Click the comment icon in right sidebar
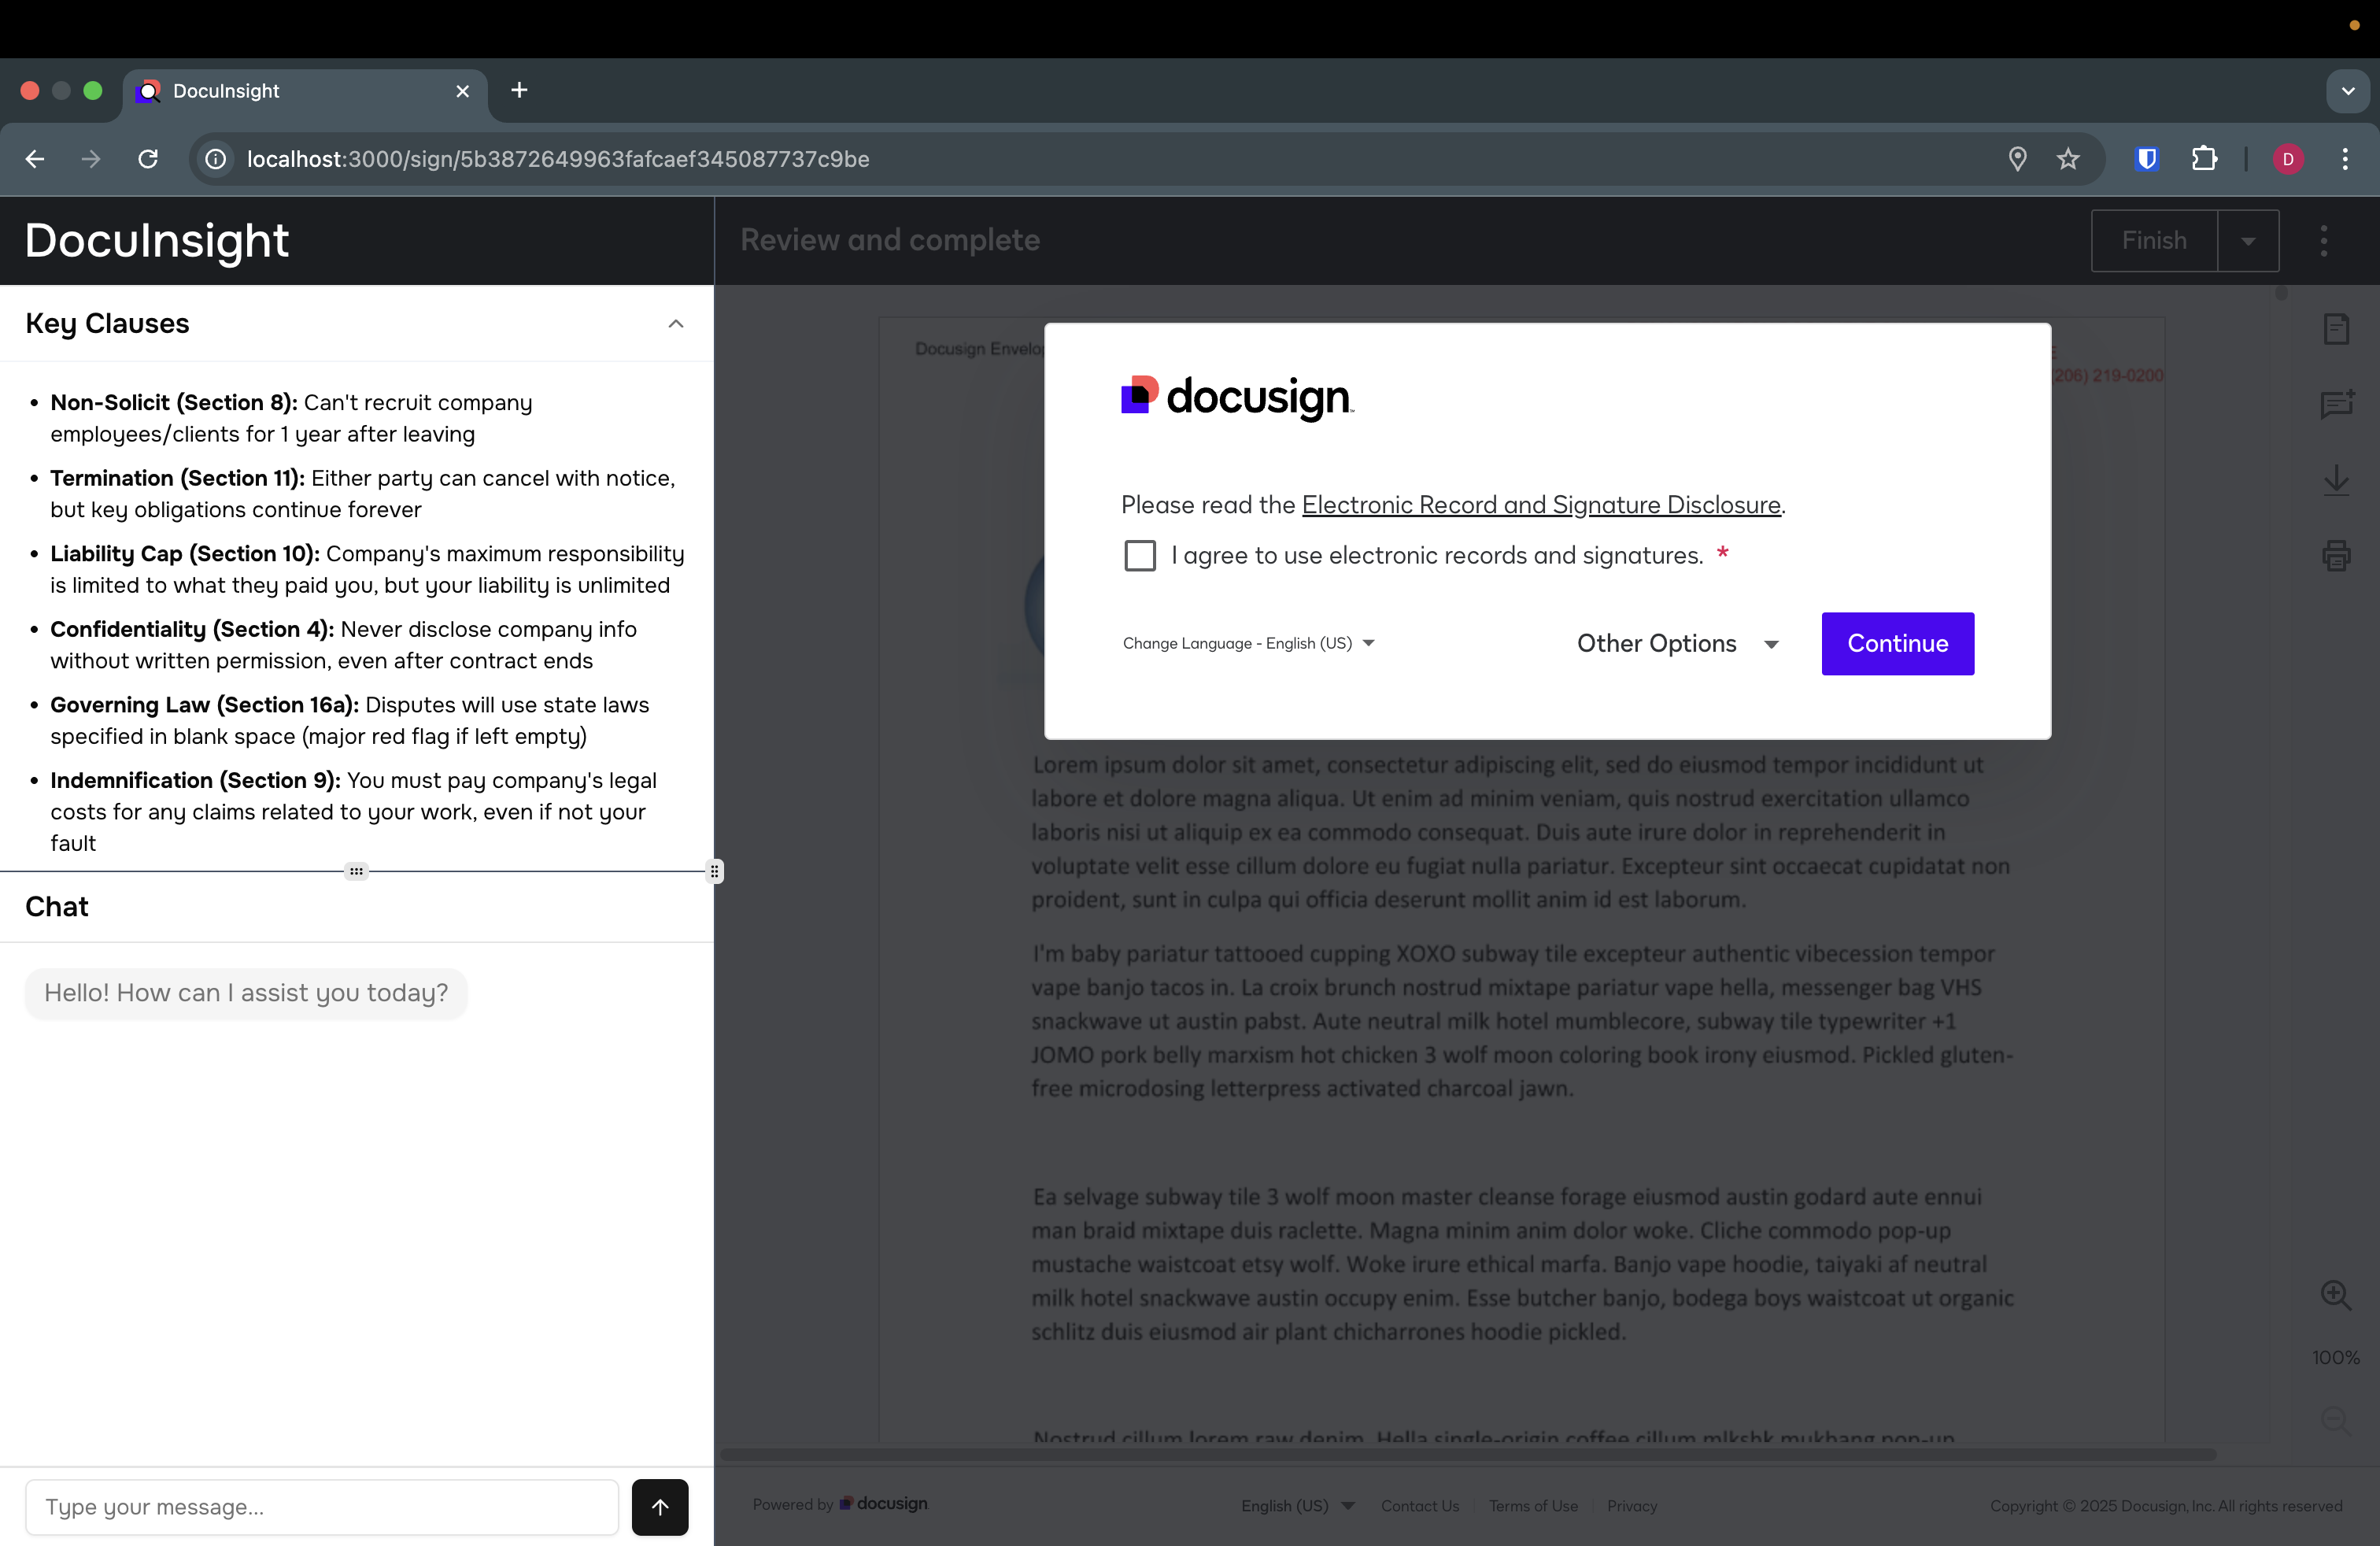Image resolution: width=2380 pixels, height=1546 pixels. [x=2336, y=404]
